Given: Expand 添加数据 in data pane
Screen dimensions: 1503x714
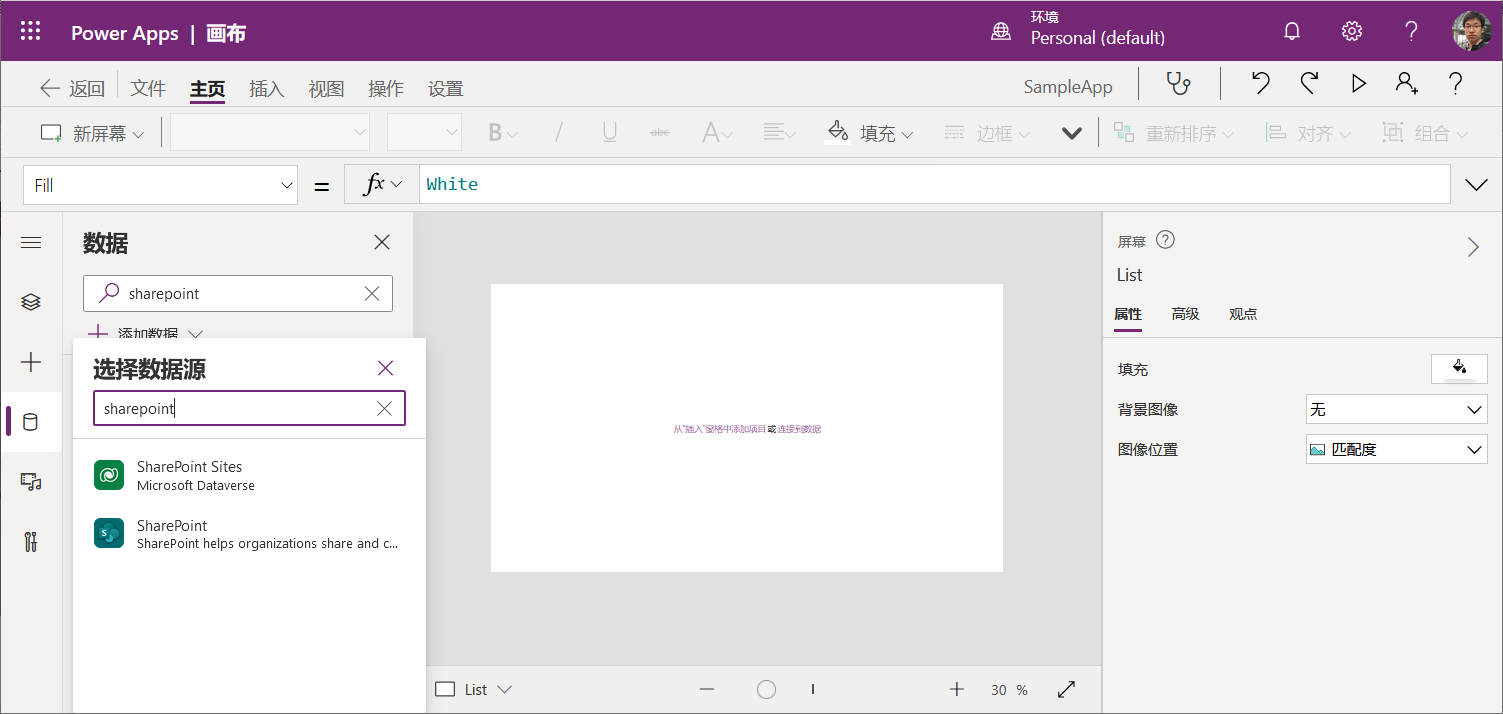Looking at the screenshot, I should click(146, 333).
